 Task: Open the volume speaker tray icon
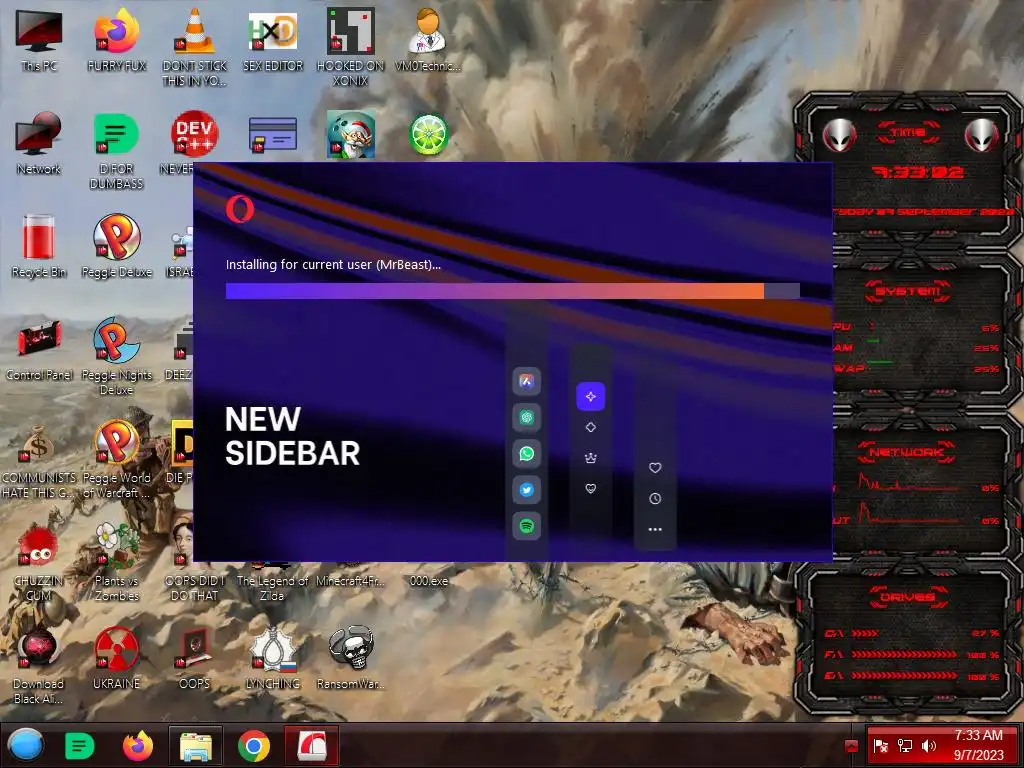[x=928, y=746]
